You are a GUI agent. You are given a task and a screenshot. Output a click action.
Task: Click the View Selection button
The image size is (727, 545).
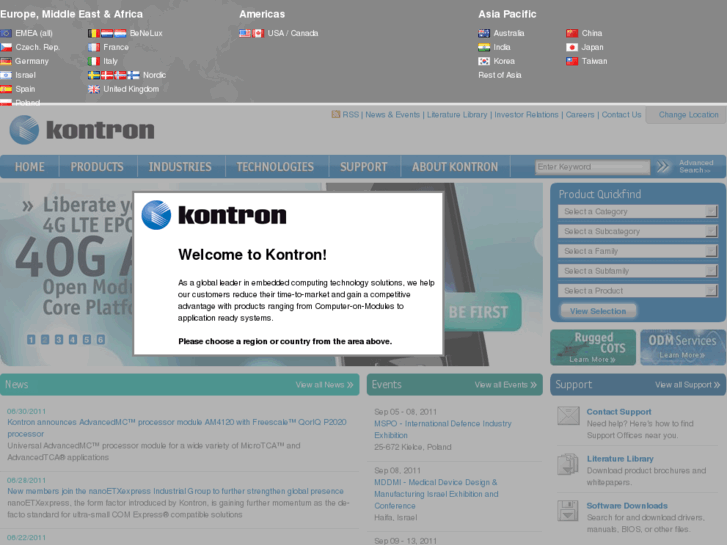coord(598,311)
